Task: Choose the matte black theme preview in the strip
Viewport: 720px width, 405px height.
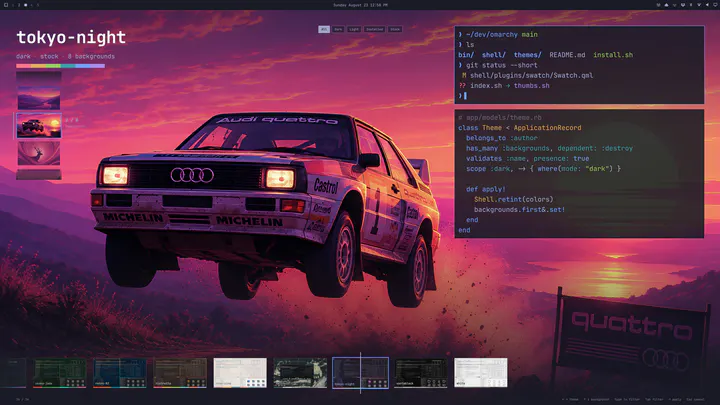Action: pos(421,373)
